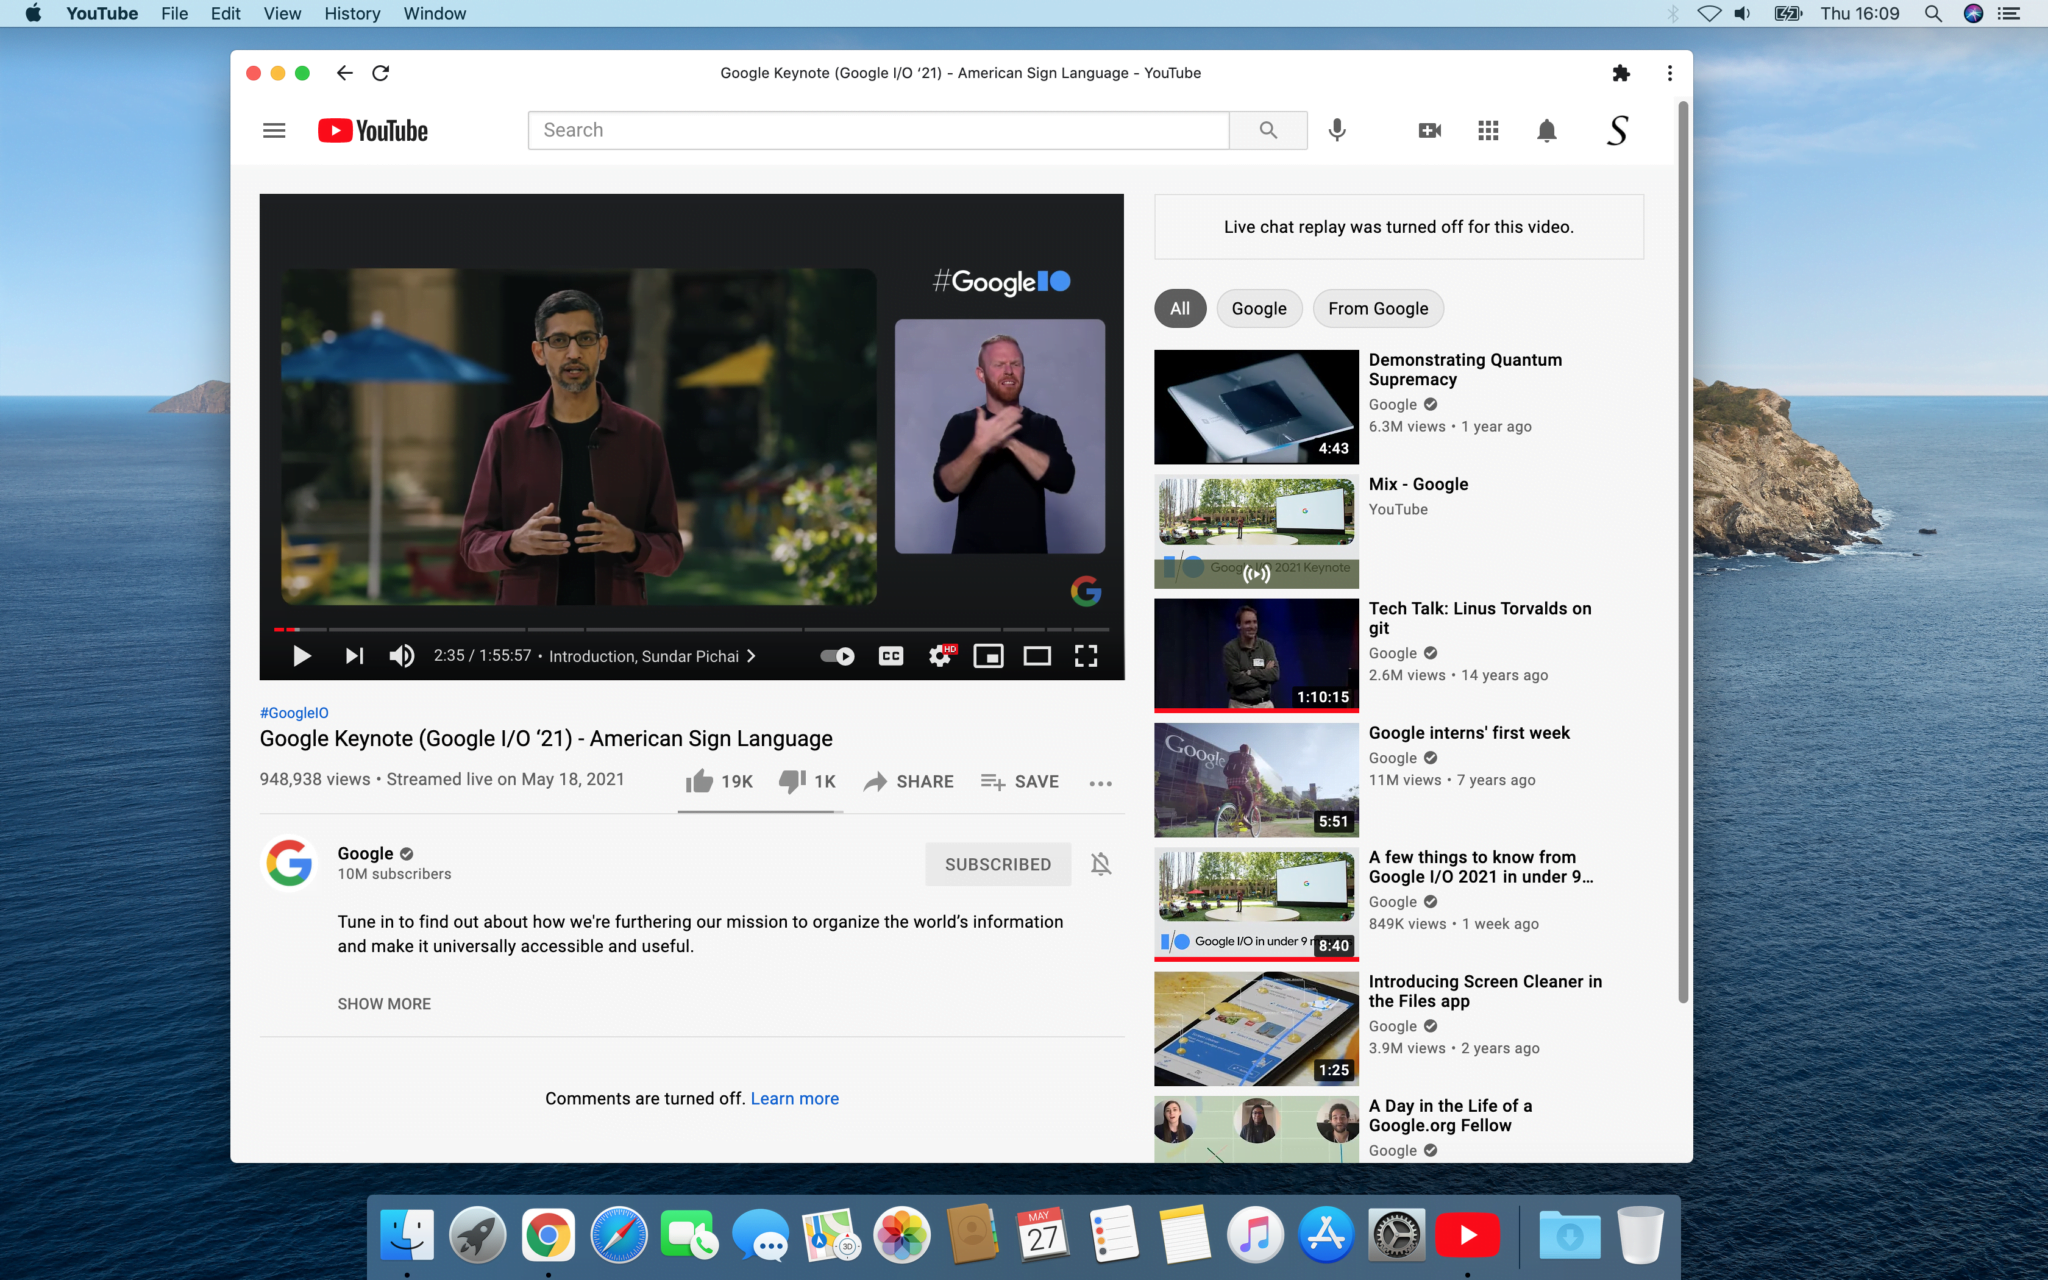Image resolution: width=2048 pixels, height=1280 pixels.
Task: Mute the video via the speaker icon
Action: tap(401, 656)
